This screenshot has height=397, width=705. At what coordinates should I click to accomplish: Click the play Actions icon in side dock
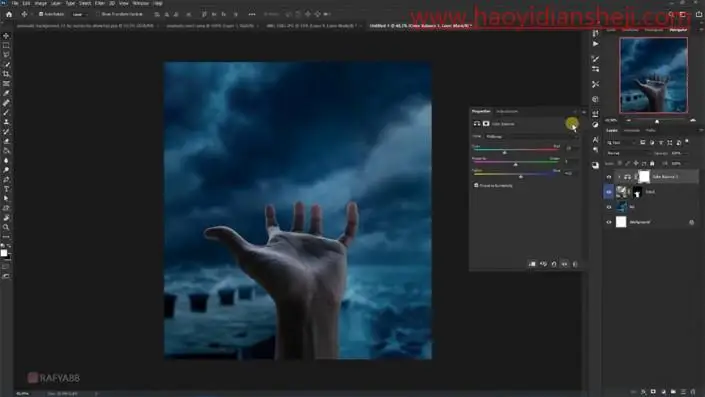pyautogui.click(x=595, y=44)
